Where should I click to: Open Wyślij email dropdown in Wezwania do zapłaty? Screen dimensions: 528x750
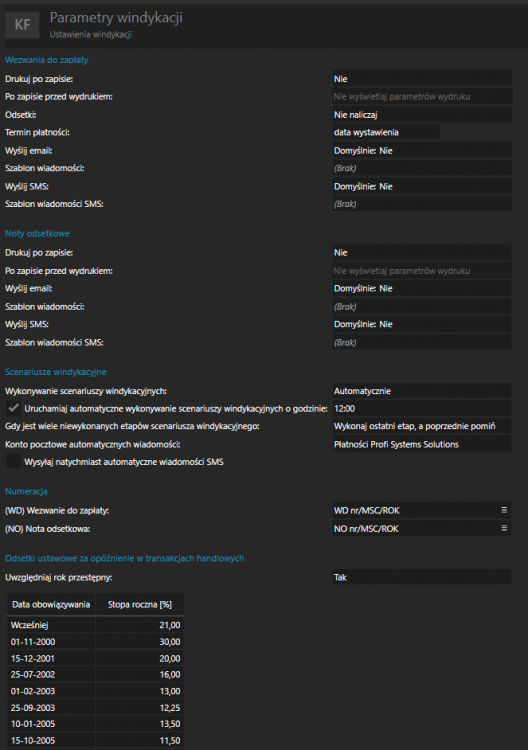[x=422, y=151]
